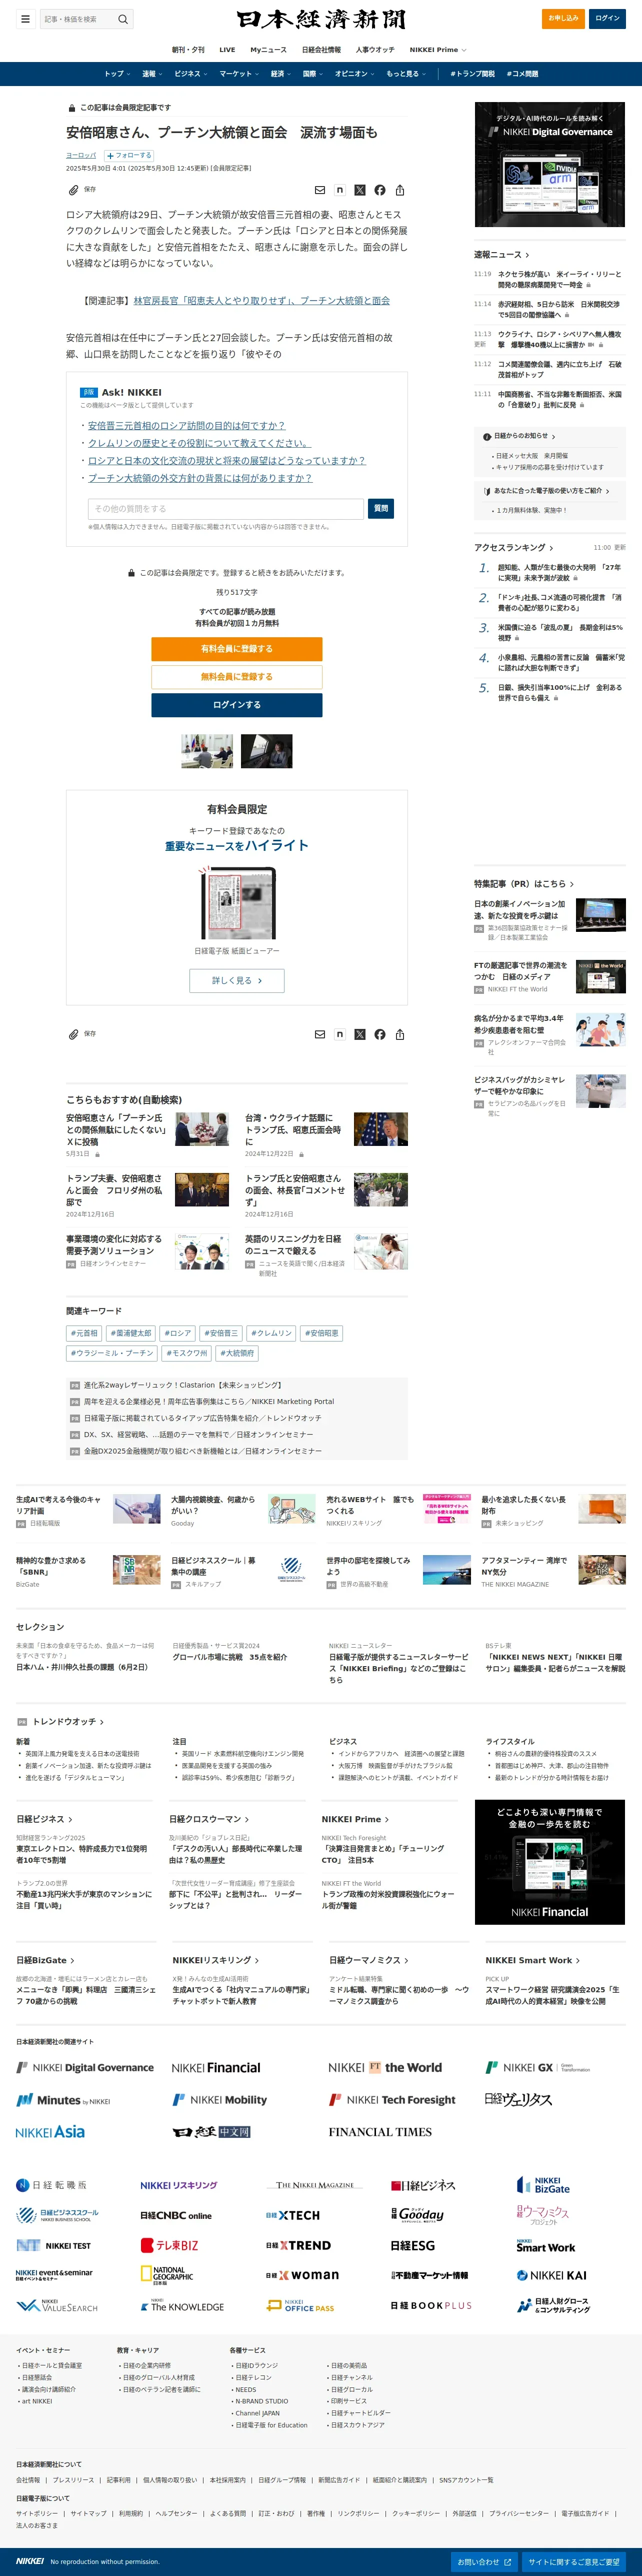This screenshot has height=2576, width=642.
Task: Click the 詳しく見る button
Action: click(x=237, y=981)
